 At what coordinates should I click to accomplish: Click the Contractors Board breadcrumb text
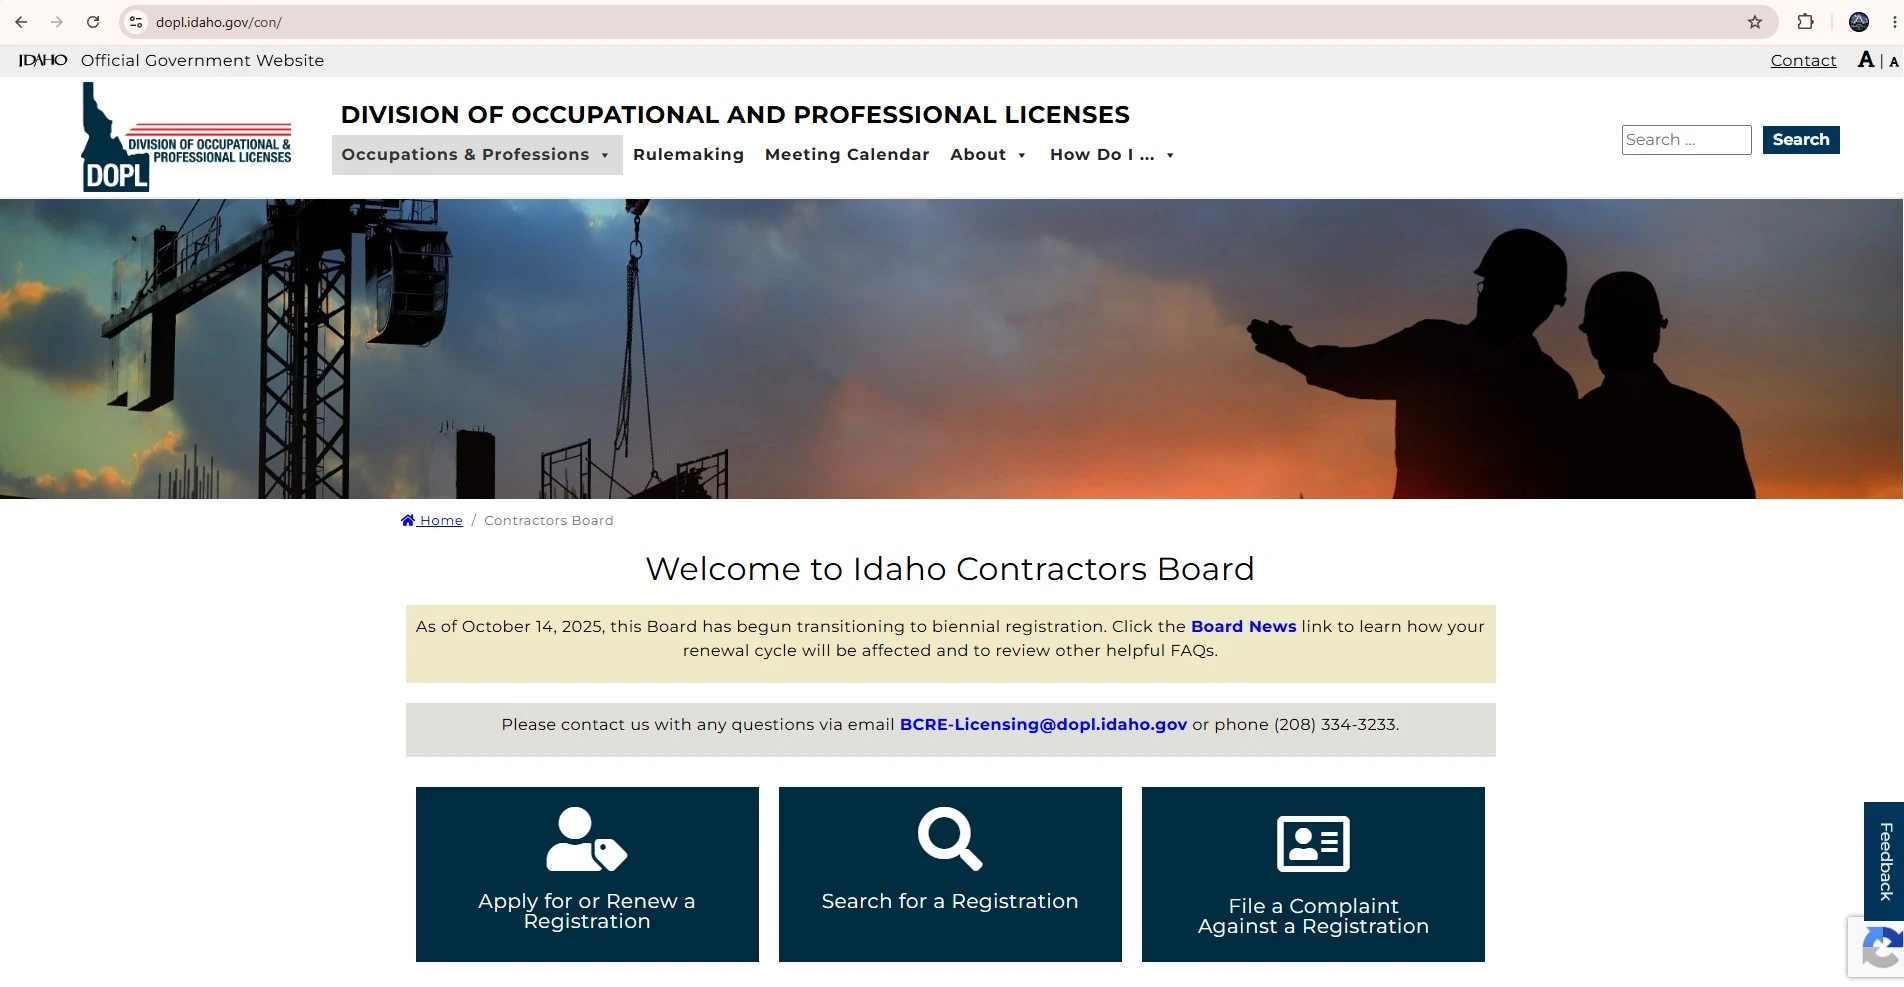549,520
